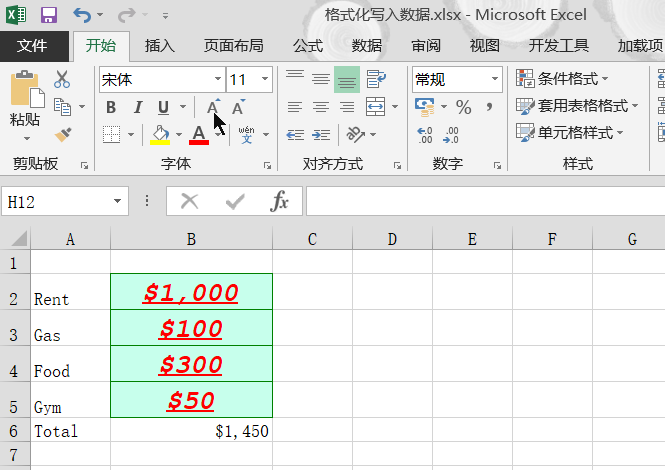This screenshot has height=470, width=665.
Task: Center text horizontally
Action: [321, 107]
